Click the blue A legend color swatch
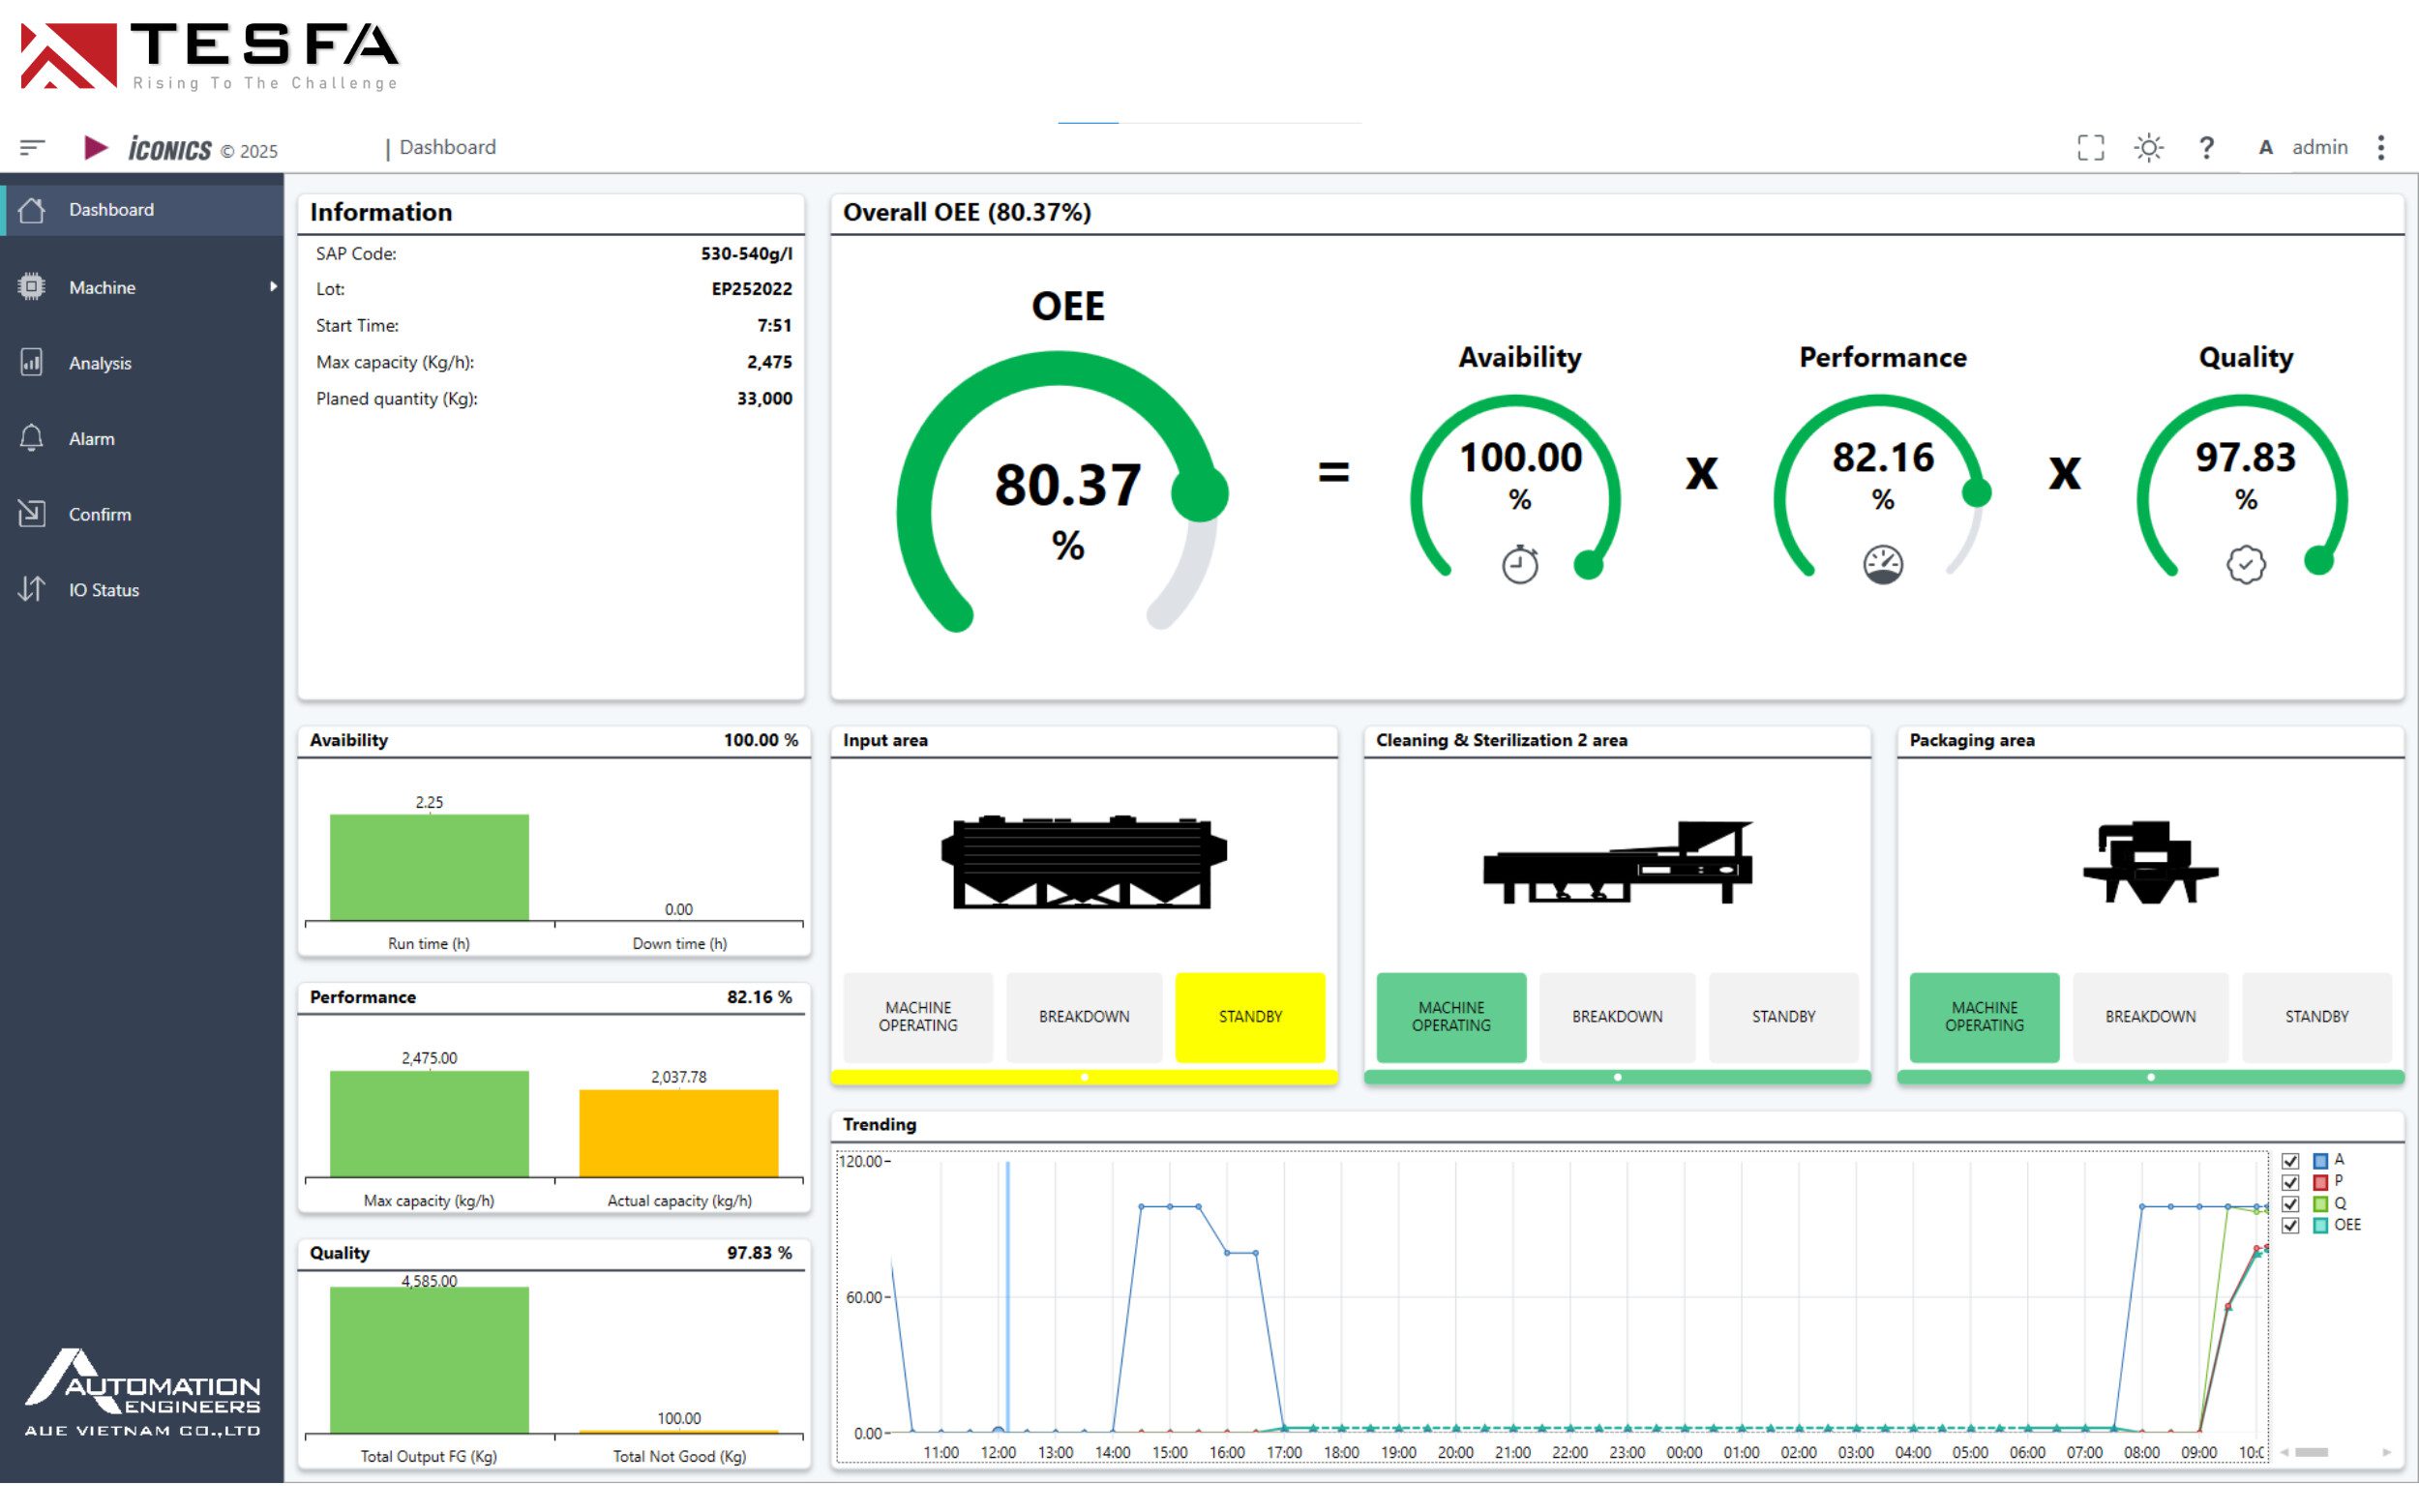This screenshot has width=2419, height=1512. click(x=2320, y=1160)
